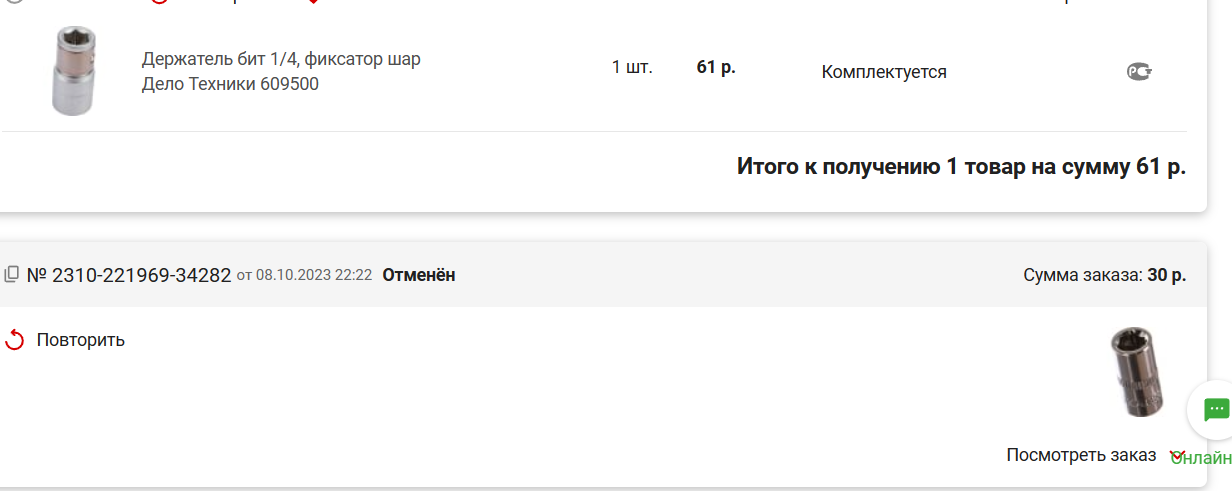Screen dimensions: 1232x491
Task: Click the "Посмотреть заказ" link
Action: 1081,455
